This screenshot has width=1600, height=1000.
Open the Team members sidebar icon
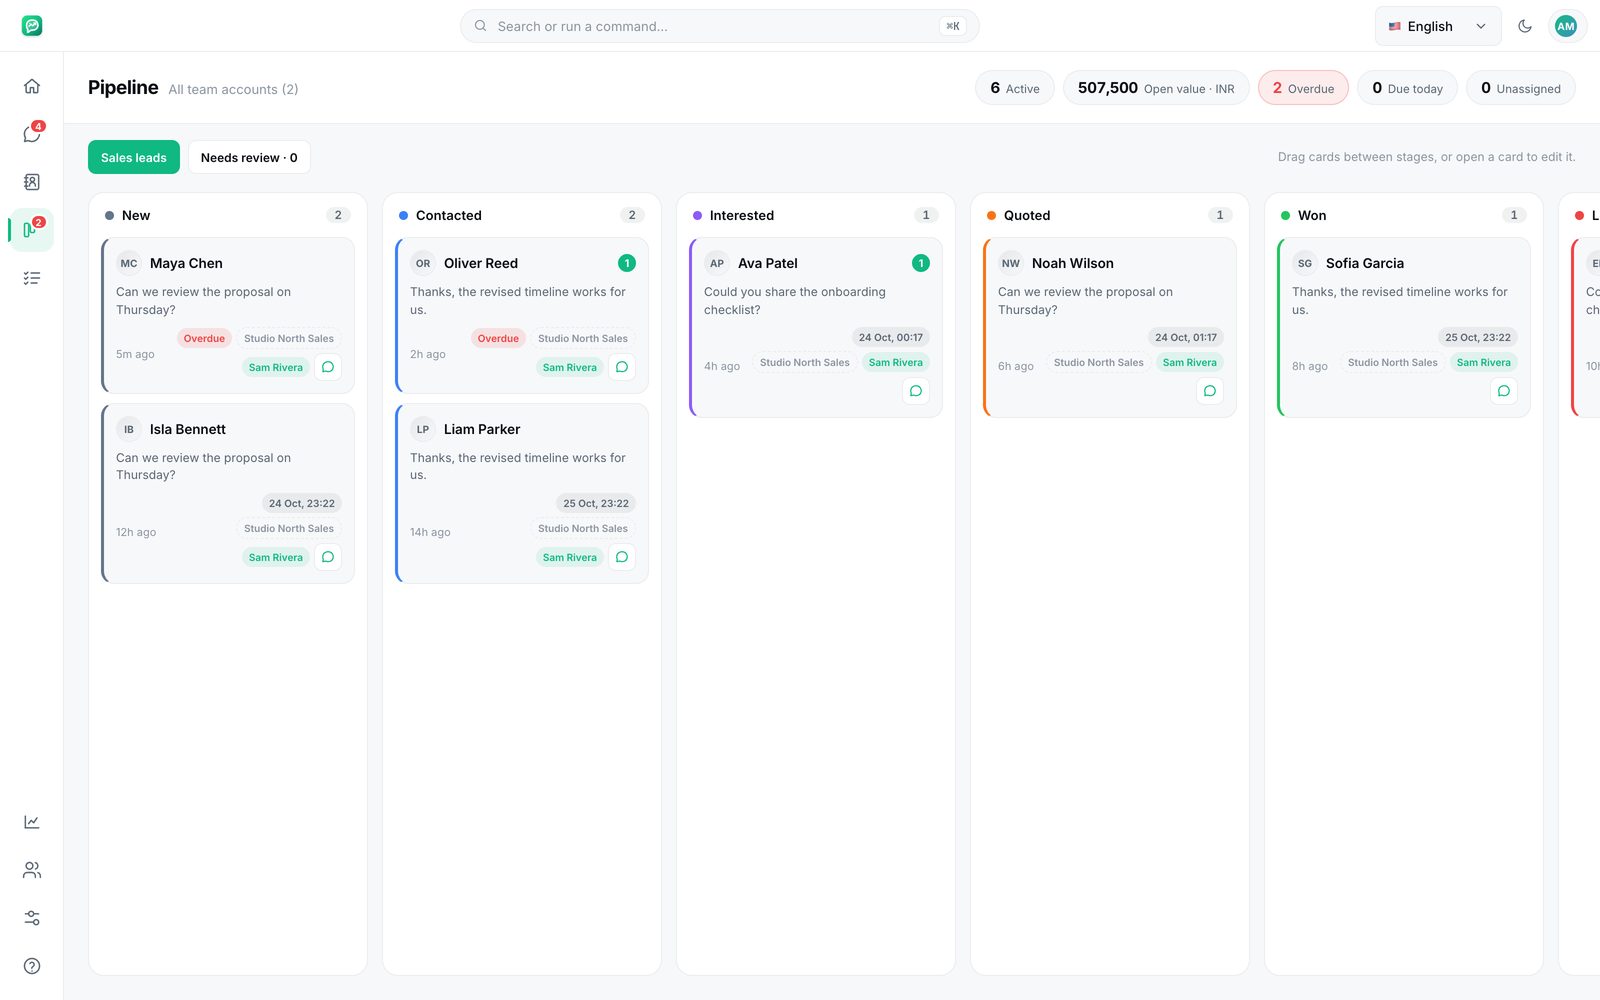32,870
